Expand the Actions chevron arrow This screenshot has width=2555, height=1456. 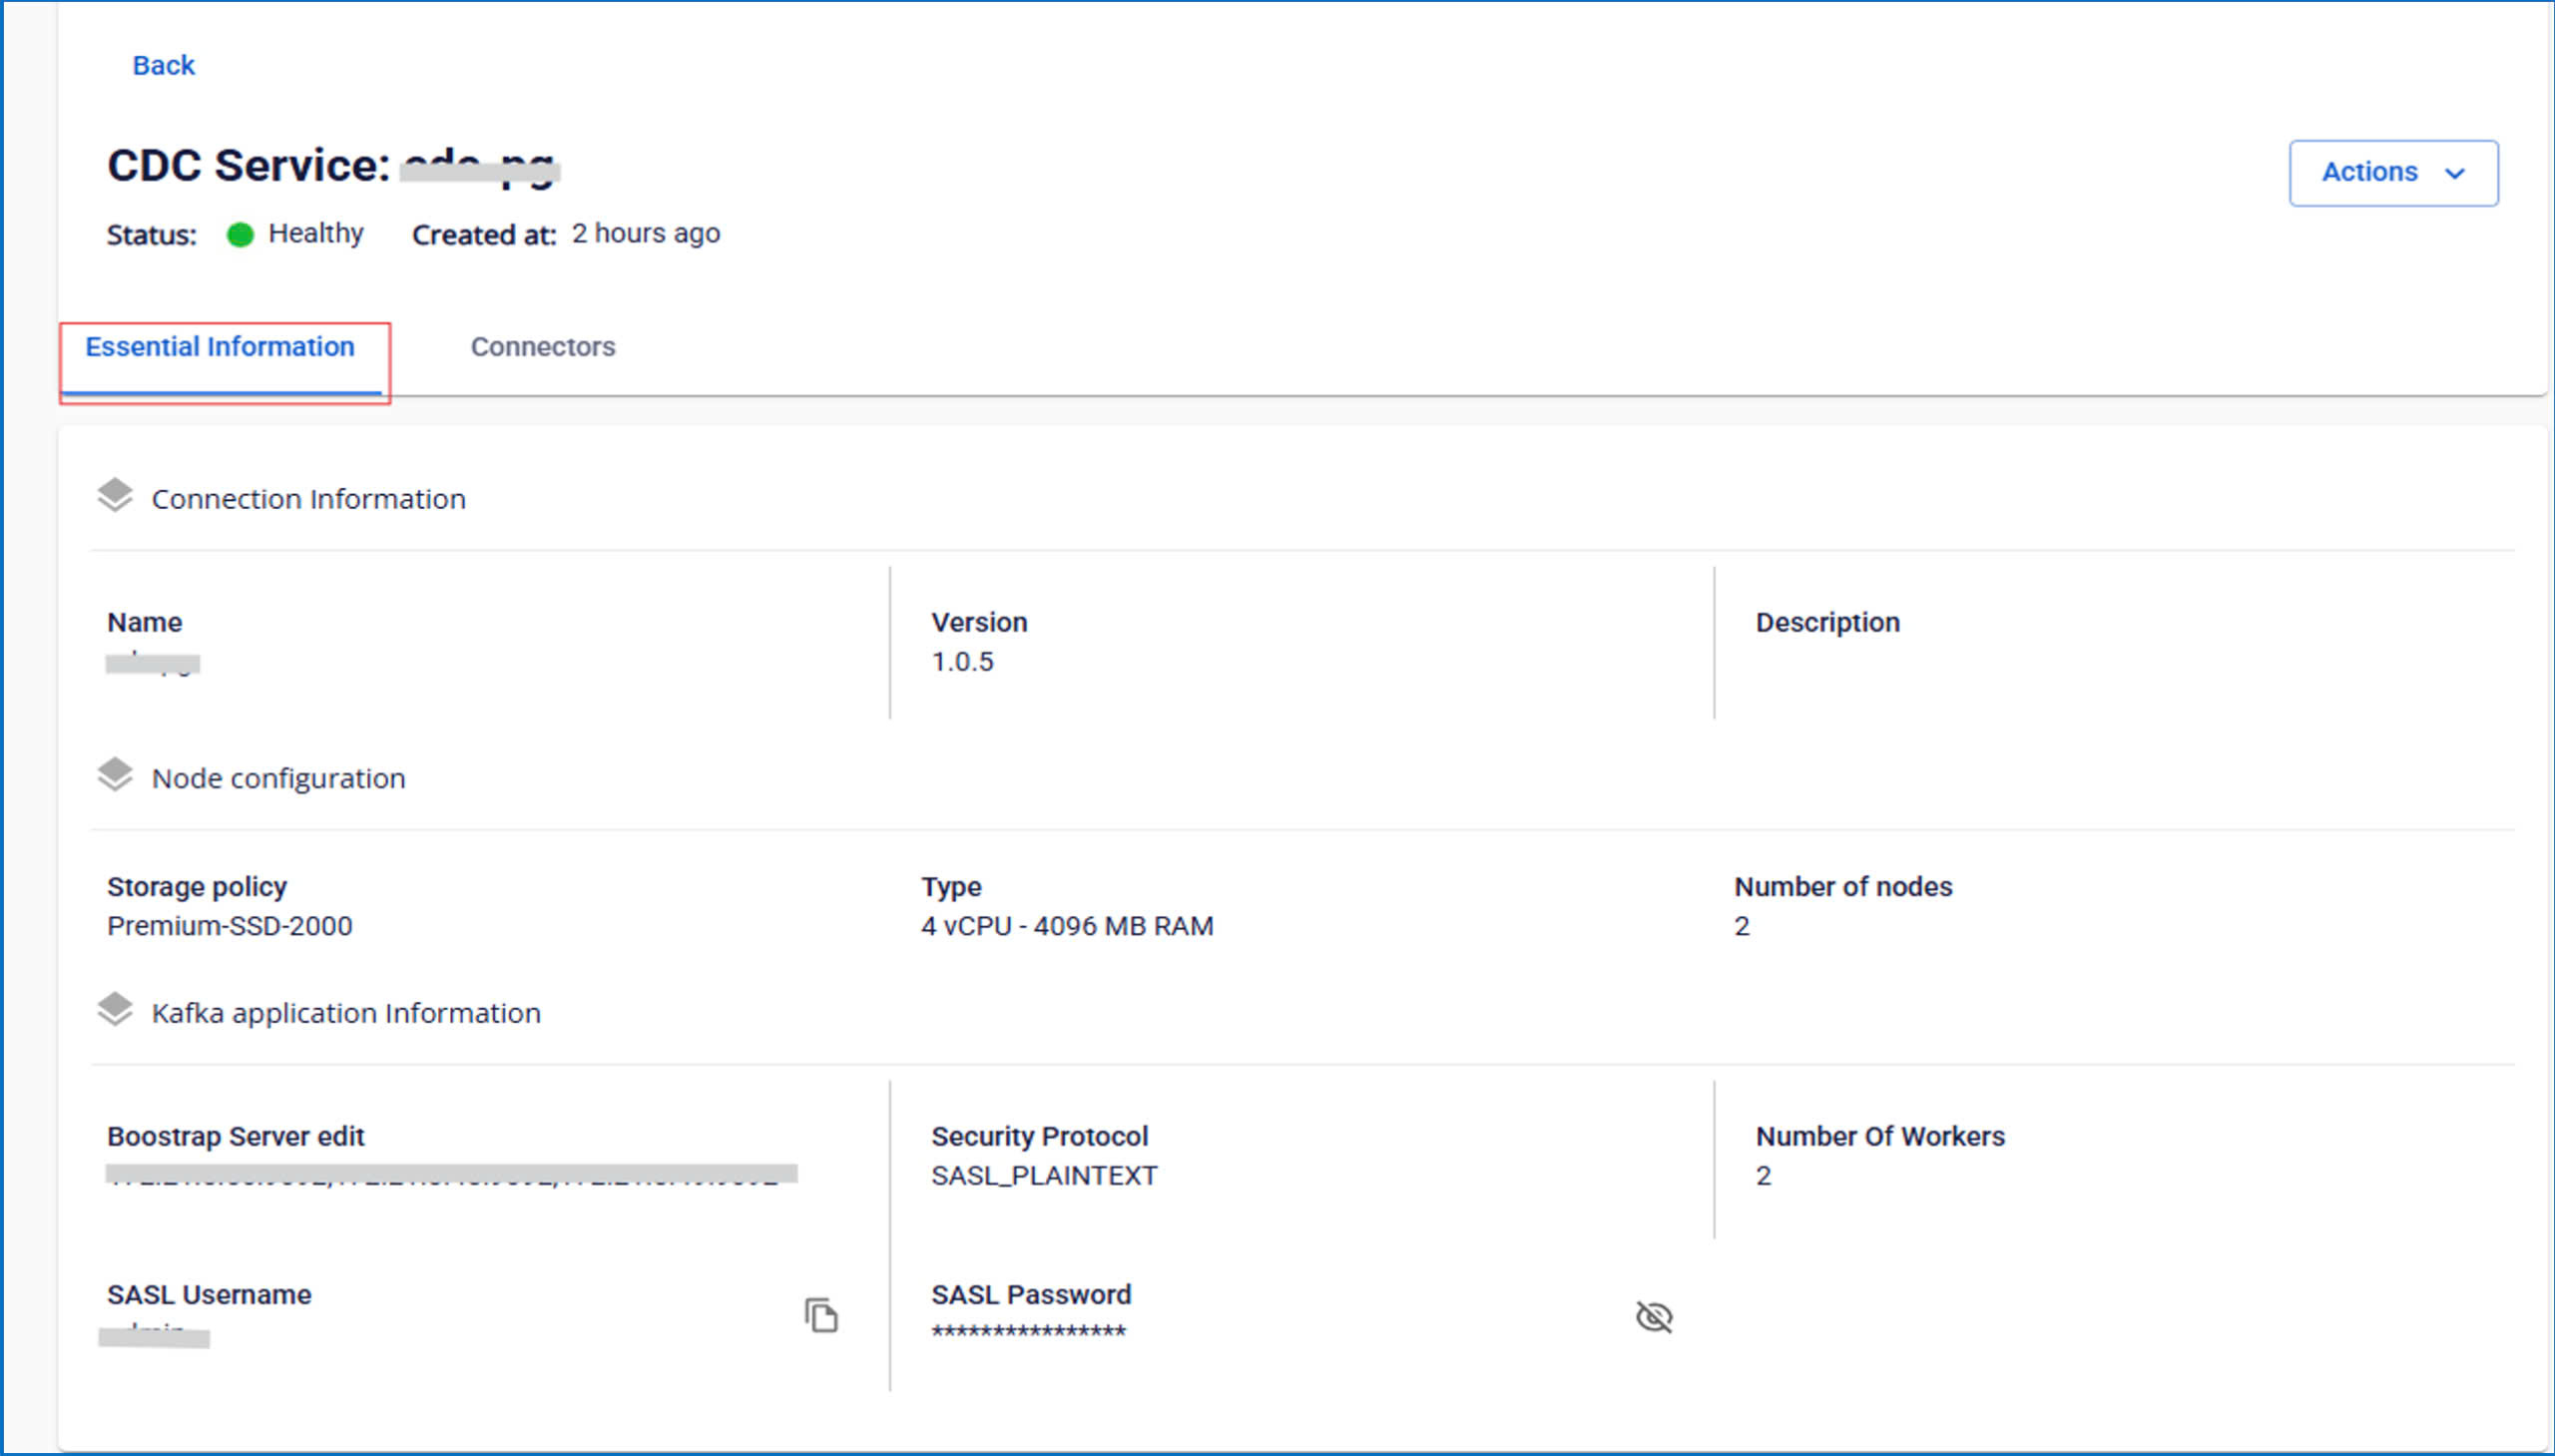coord(2454,174)
